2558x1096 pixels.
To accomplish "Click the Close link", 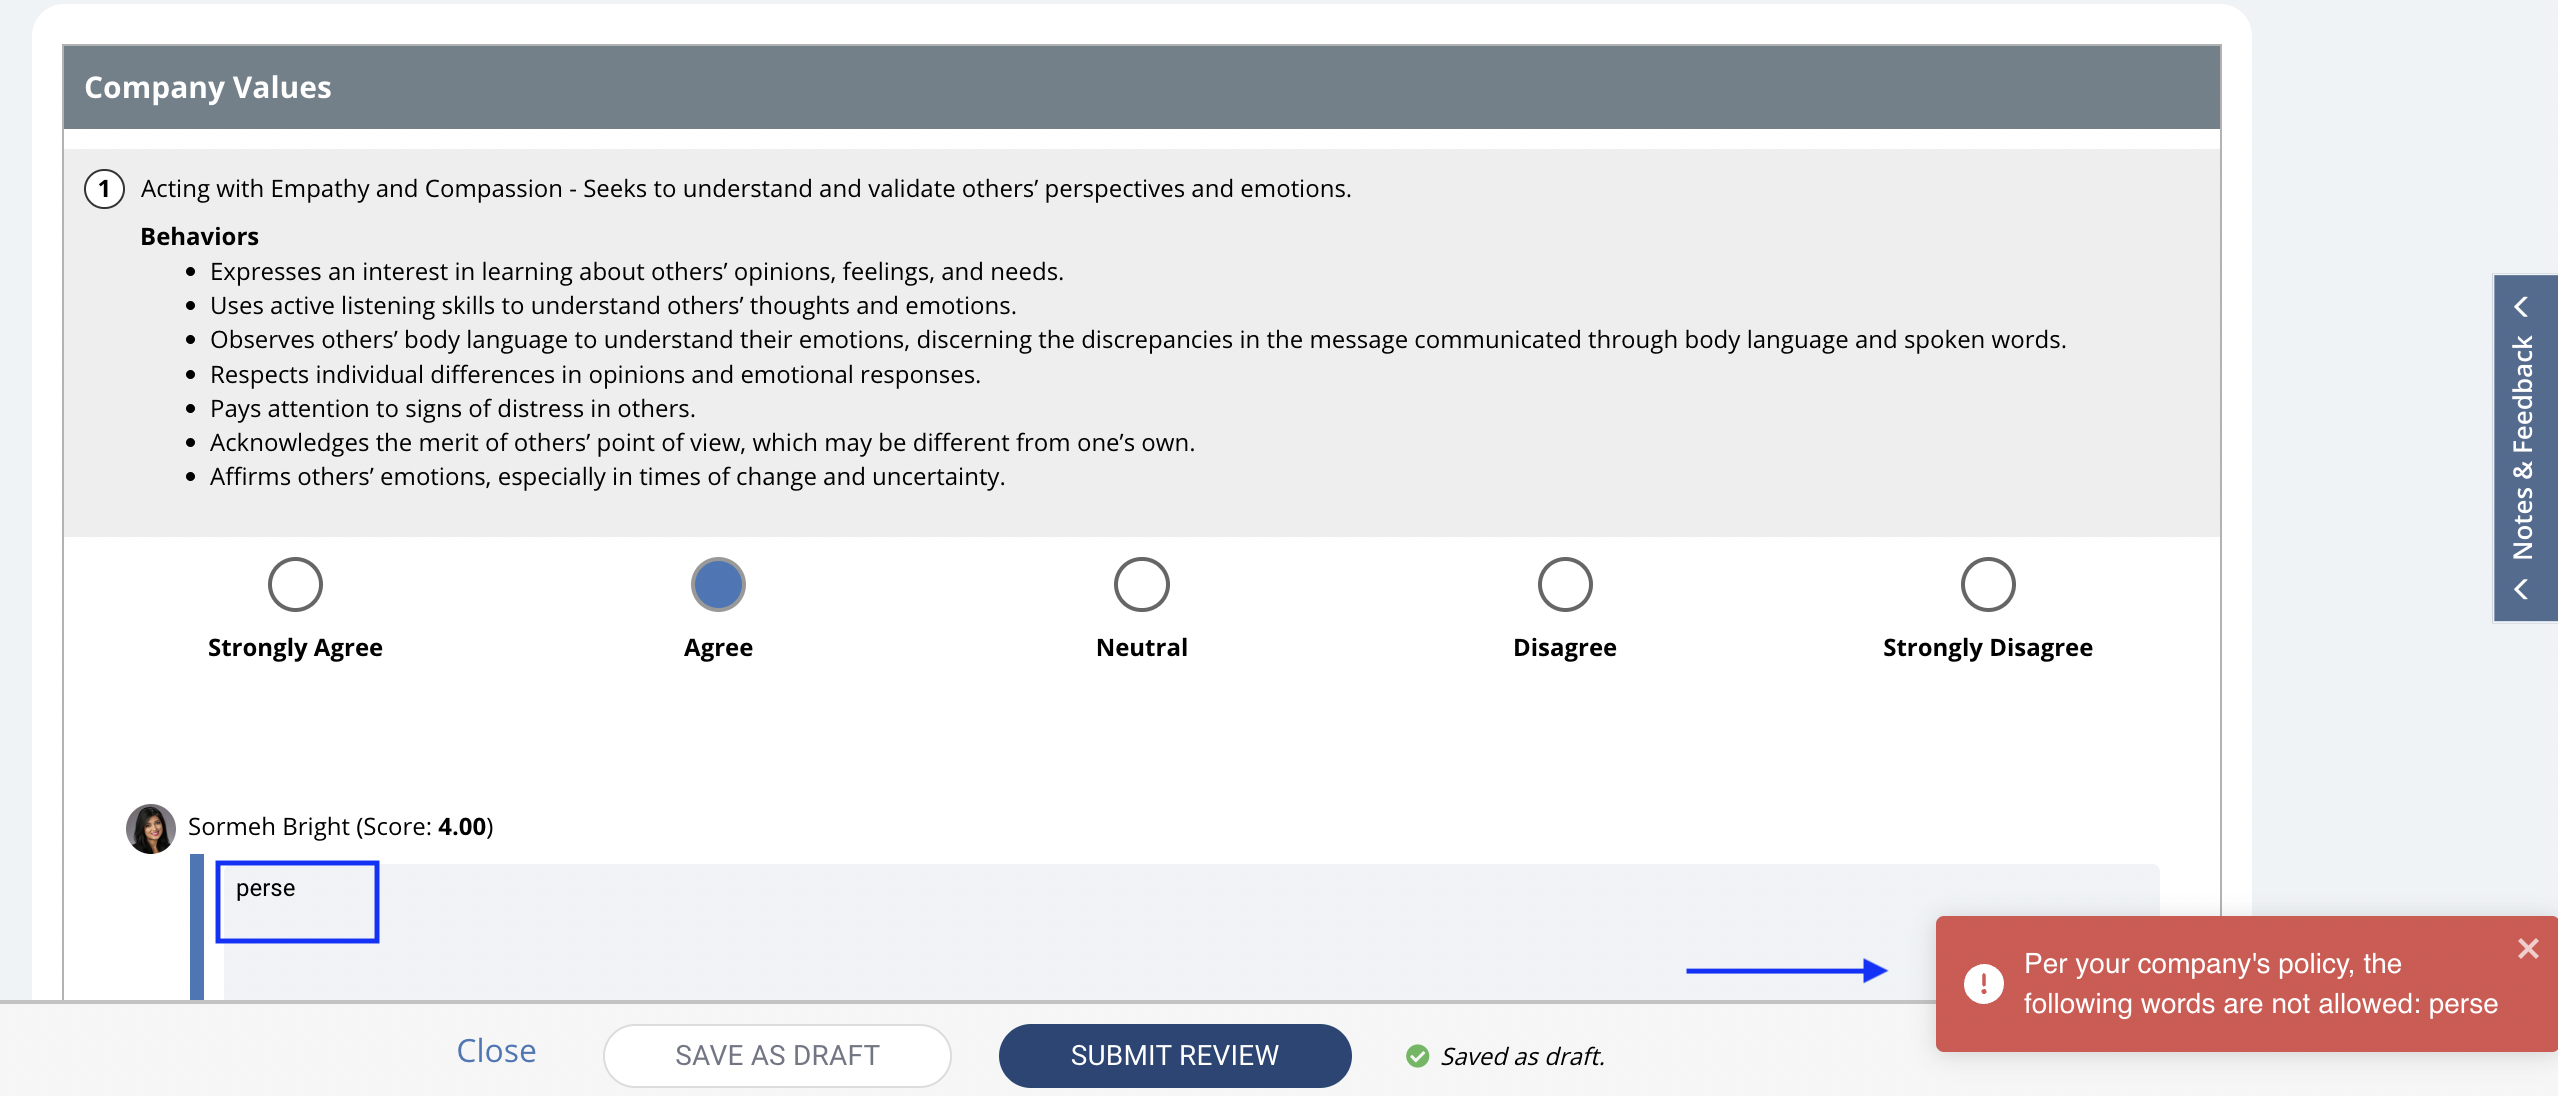I will pyautogui.click(x=496, y=1051).
